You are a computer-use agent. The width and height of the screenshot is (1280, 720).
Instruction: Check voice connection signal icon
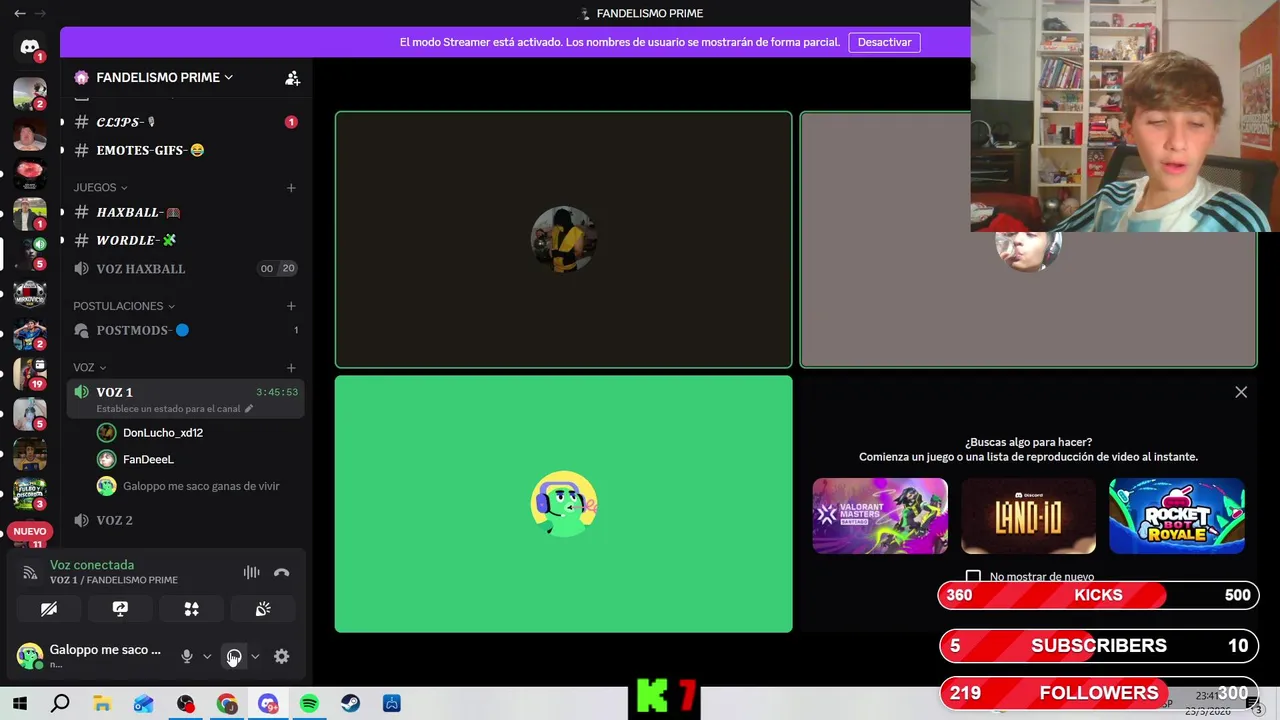[x=30, y=573]
